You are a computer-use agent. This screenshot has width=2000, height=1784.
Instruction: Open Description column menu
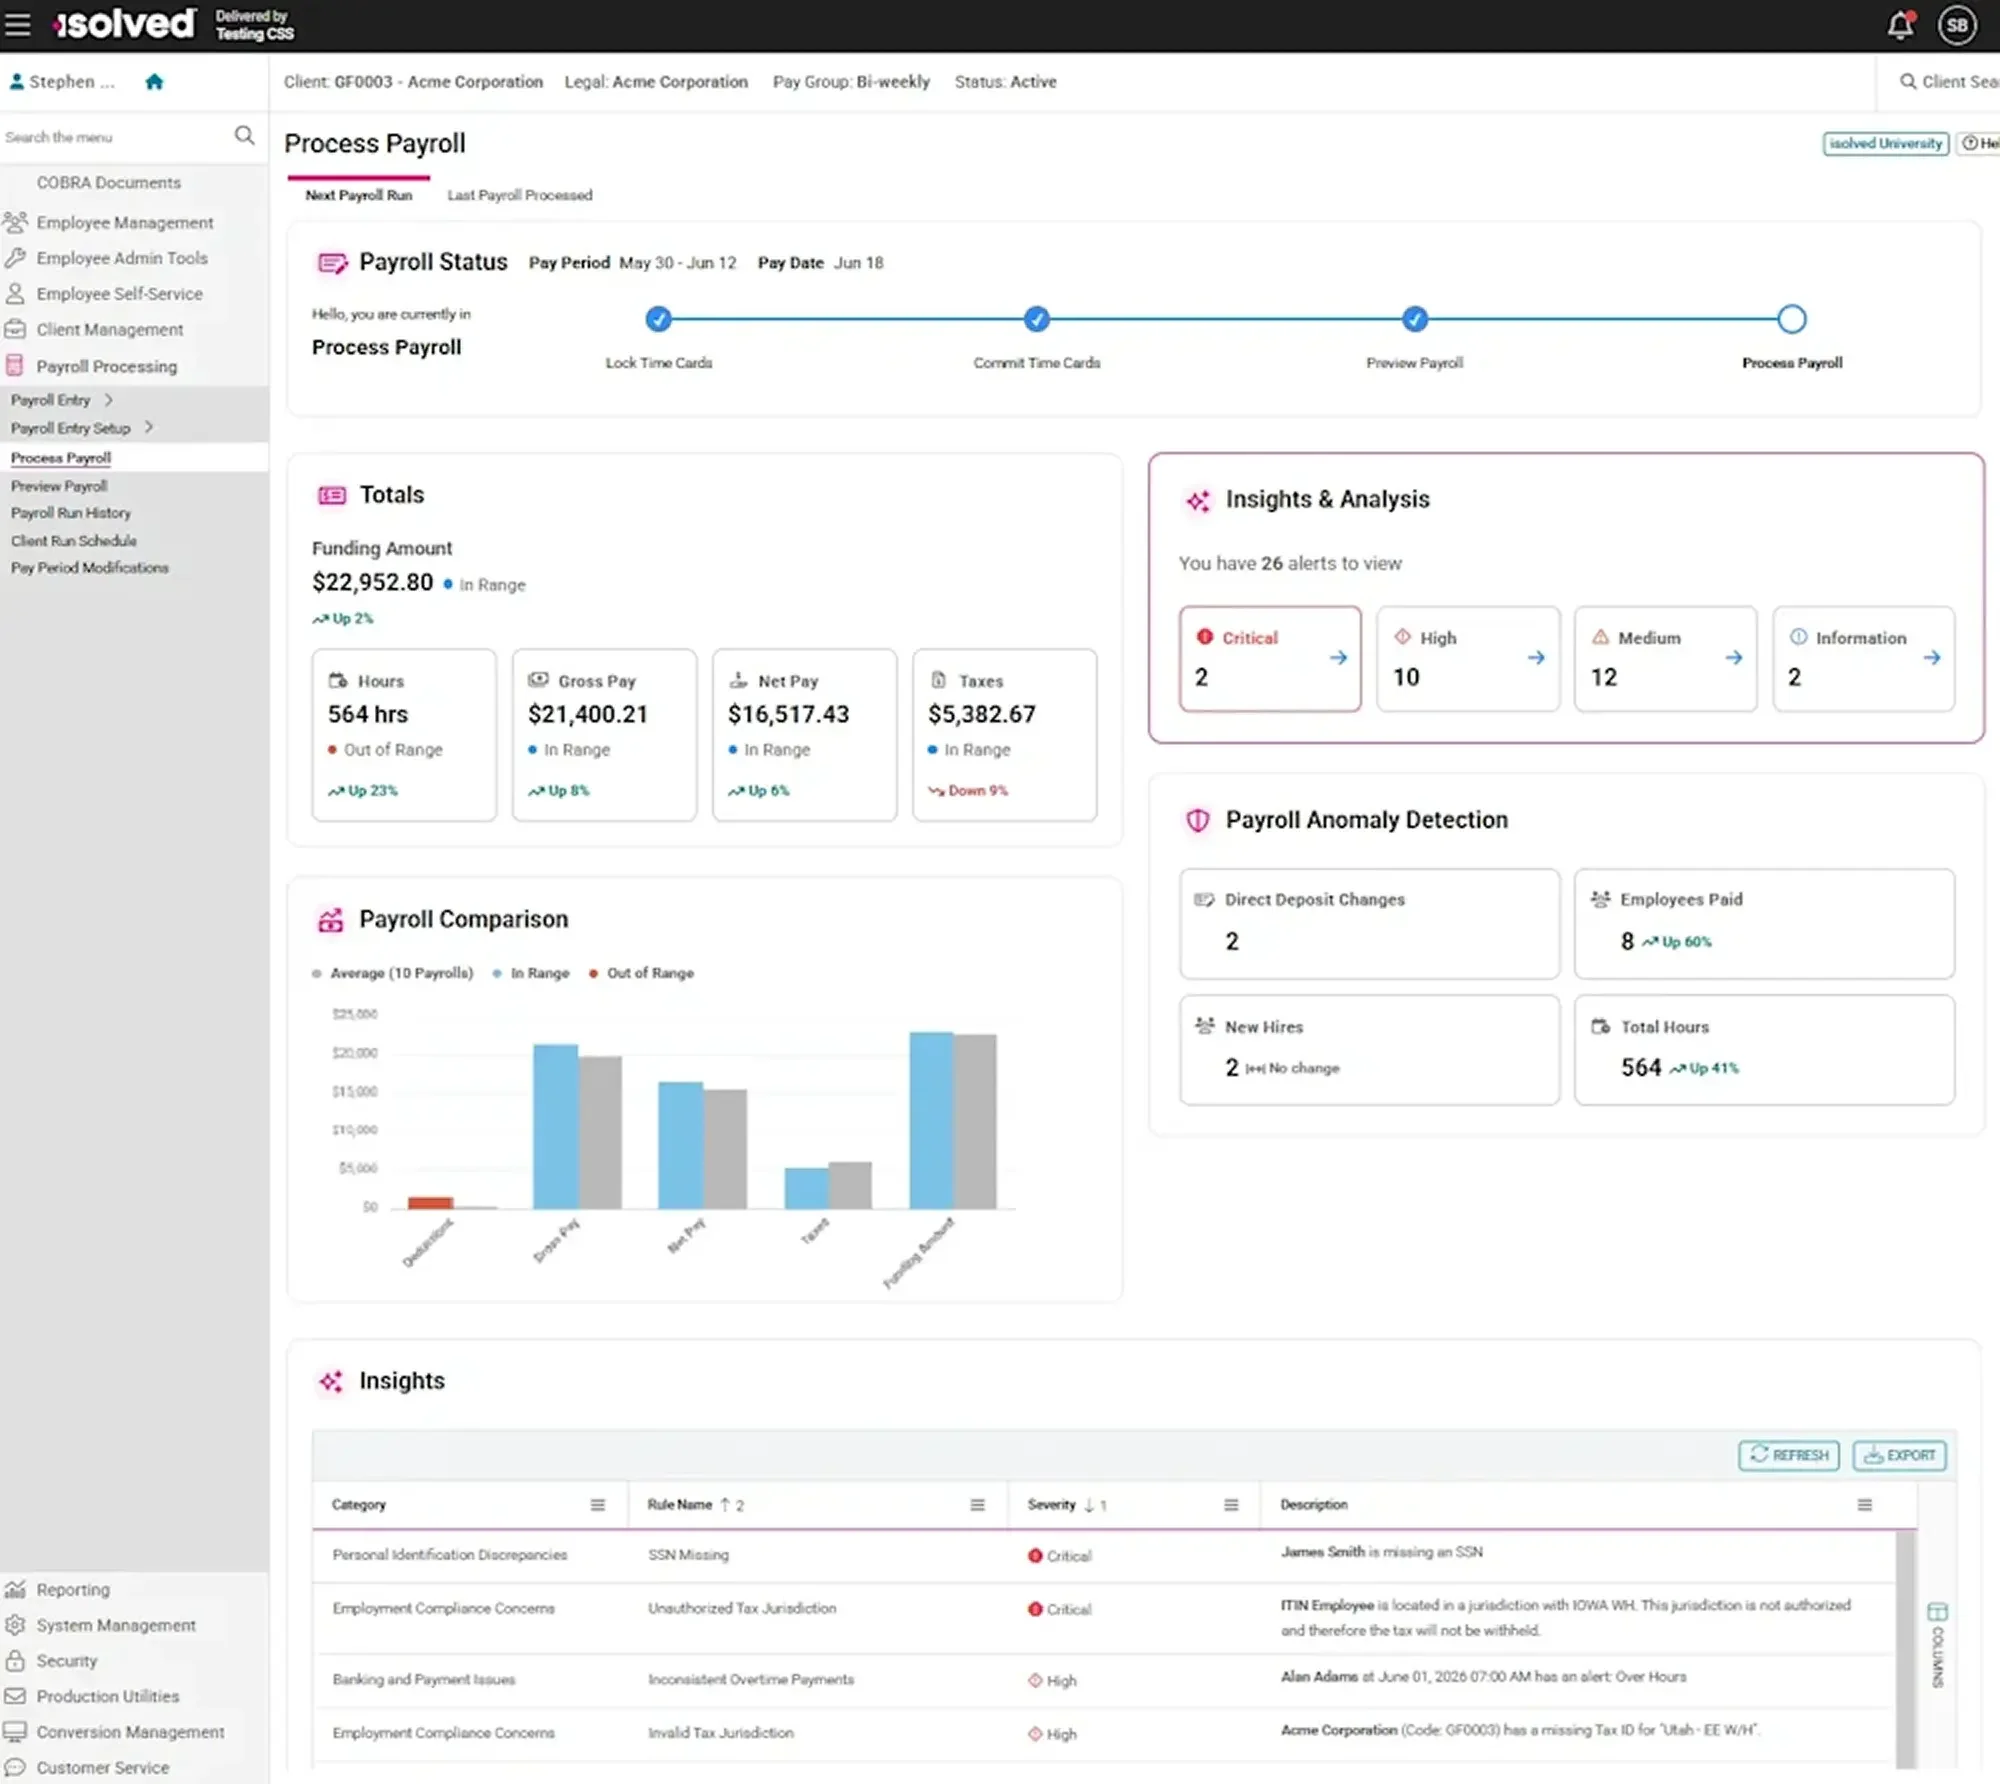pyautogui.click(x=1864, y=1504)
